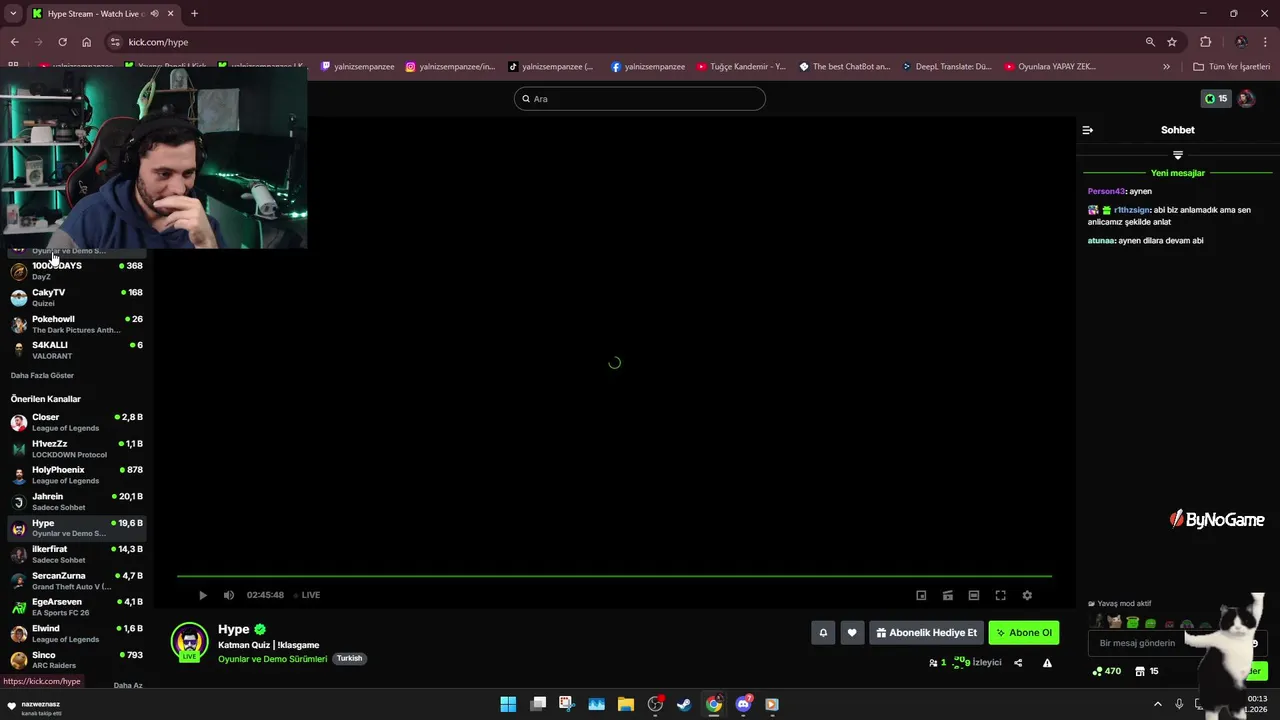The image size is (1280, 720).
Task: Play the video with the player play button
Action: tap(203, 595)
